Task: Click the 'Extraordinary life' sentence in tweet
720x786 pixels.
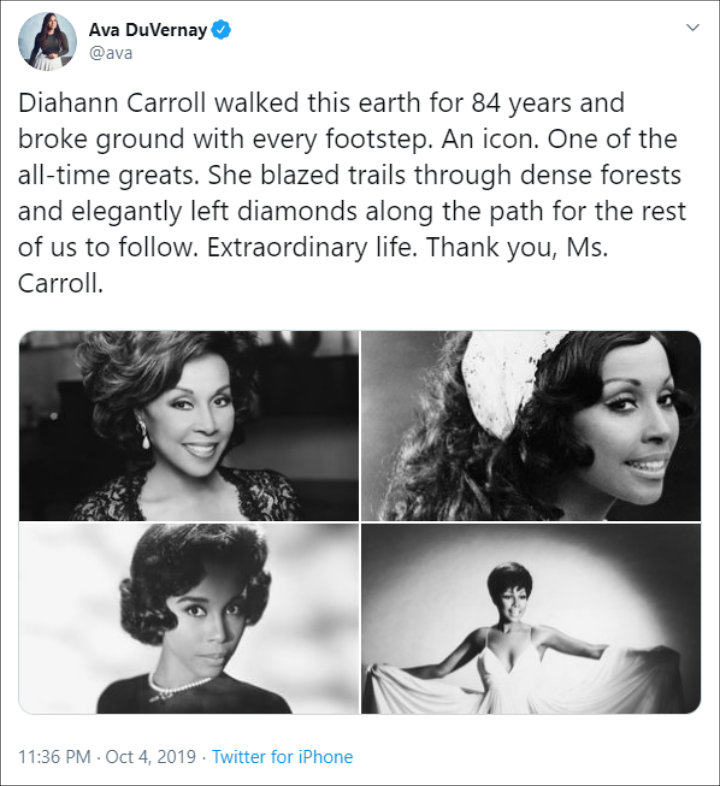Action: pyautogui.click(x=312, y=248)
